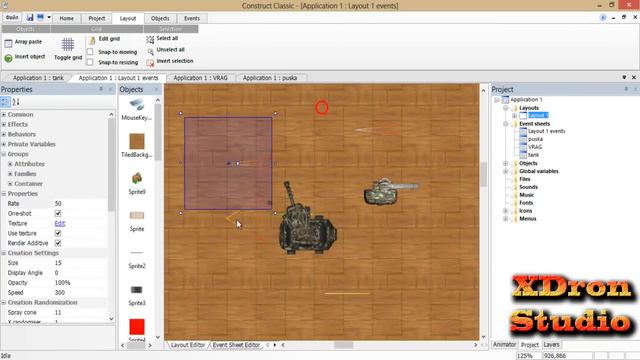
Task: Click the Select all icon
Action: pos(150,40)
